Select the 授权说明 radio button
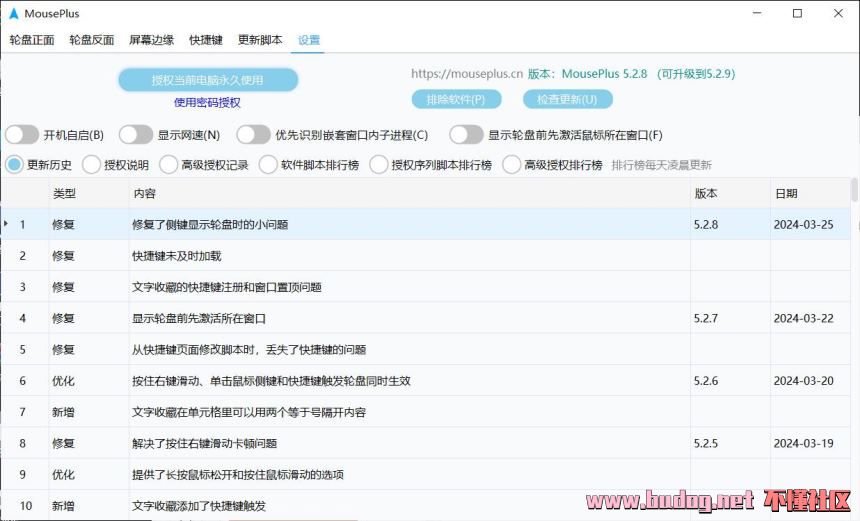The image size is (860, 521). (91, 165)
